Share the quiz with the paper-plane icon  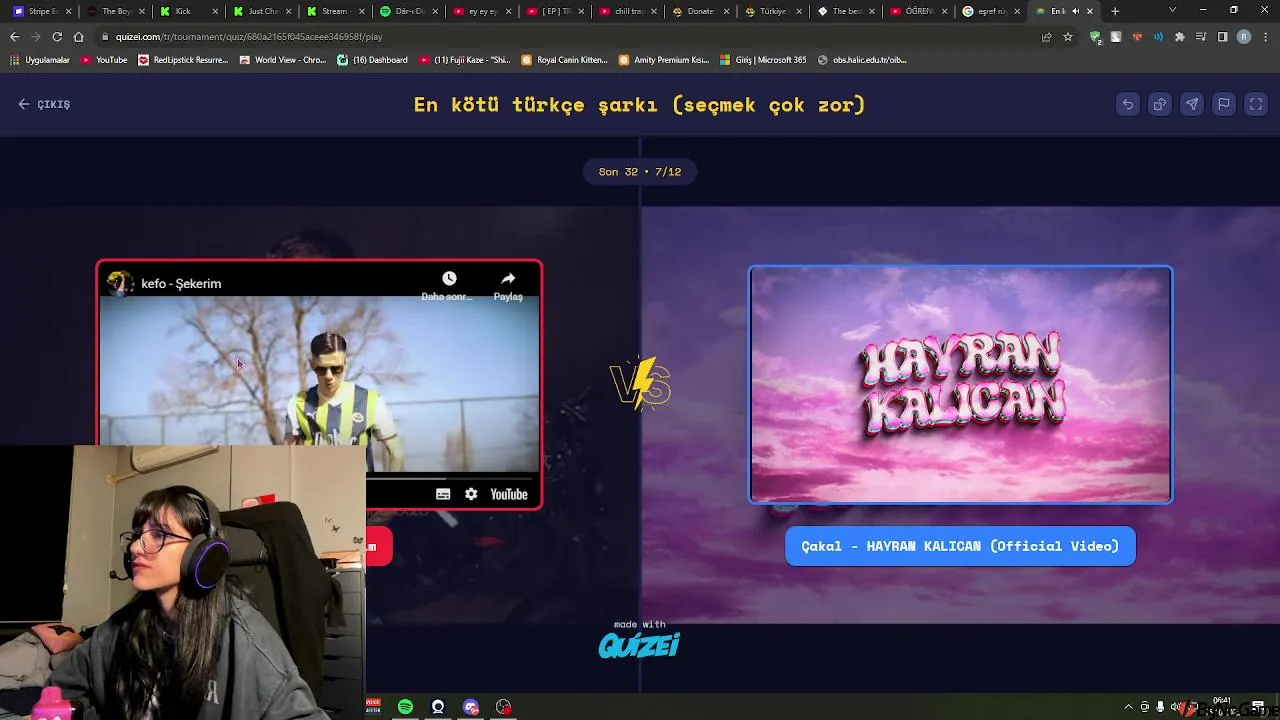point(1192,104)
